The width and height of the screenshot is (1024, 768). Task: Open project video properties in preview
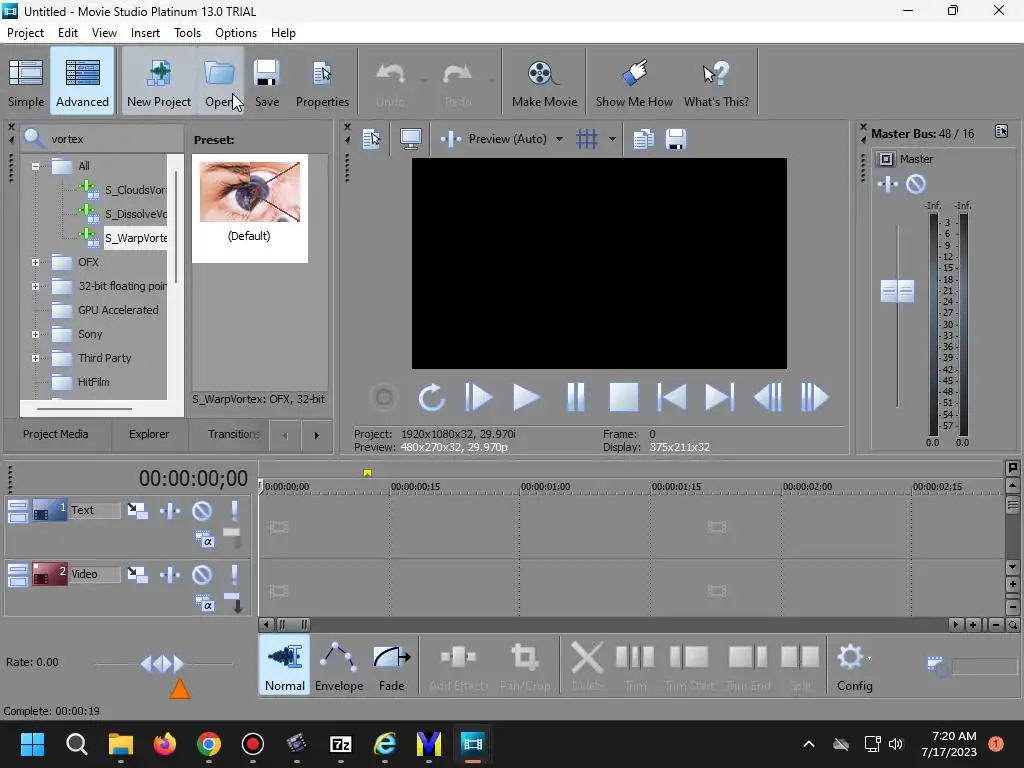(372, 138)
